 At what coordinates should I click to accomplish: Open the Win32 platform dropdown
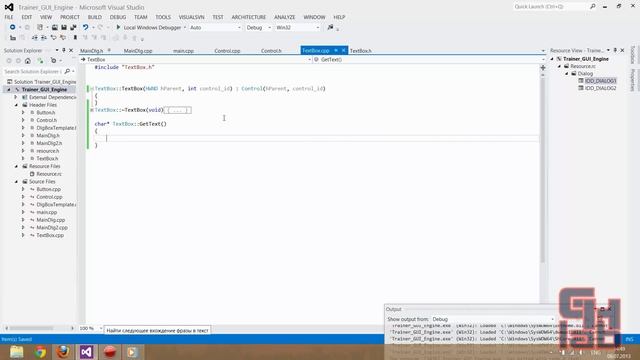coord(318,27)
